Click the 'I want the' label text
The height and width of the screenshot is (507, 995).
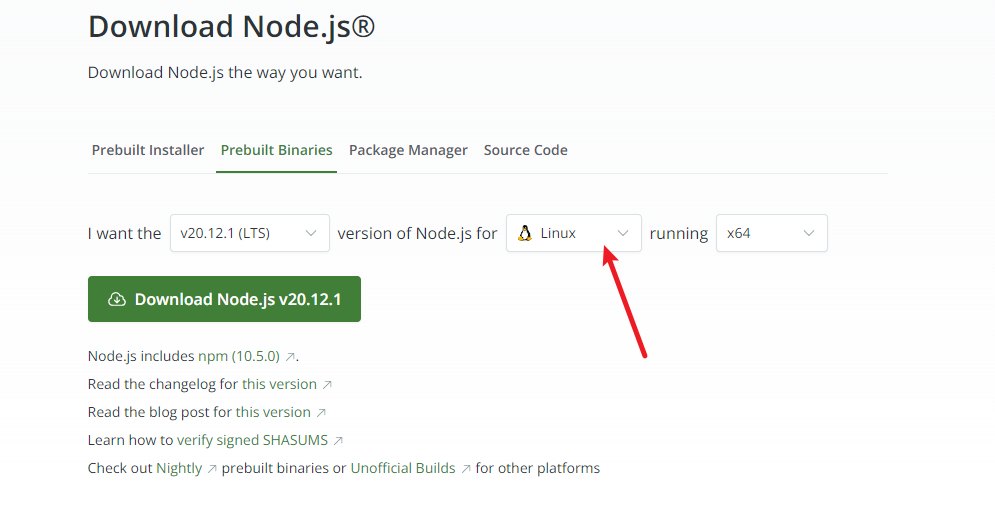pos(124,234)
